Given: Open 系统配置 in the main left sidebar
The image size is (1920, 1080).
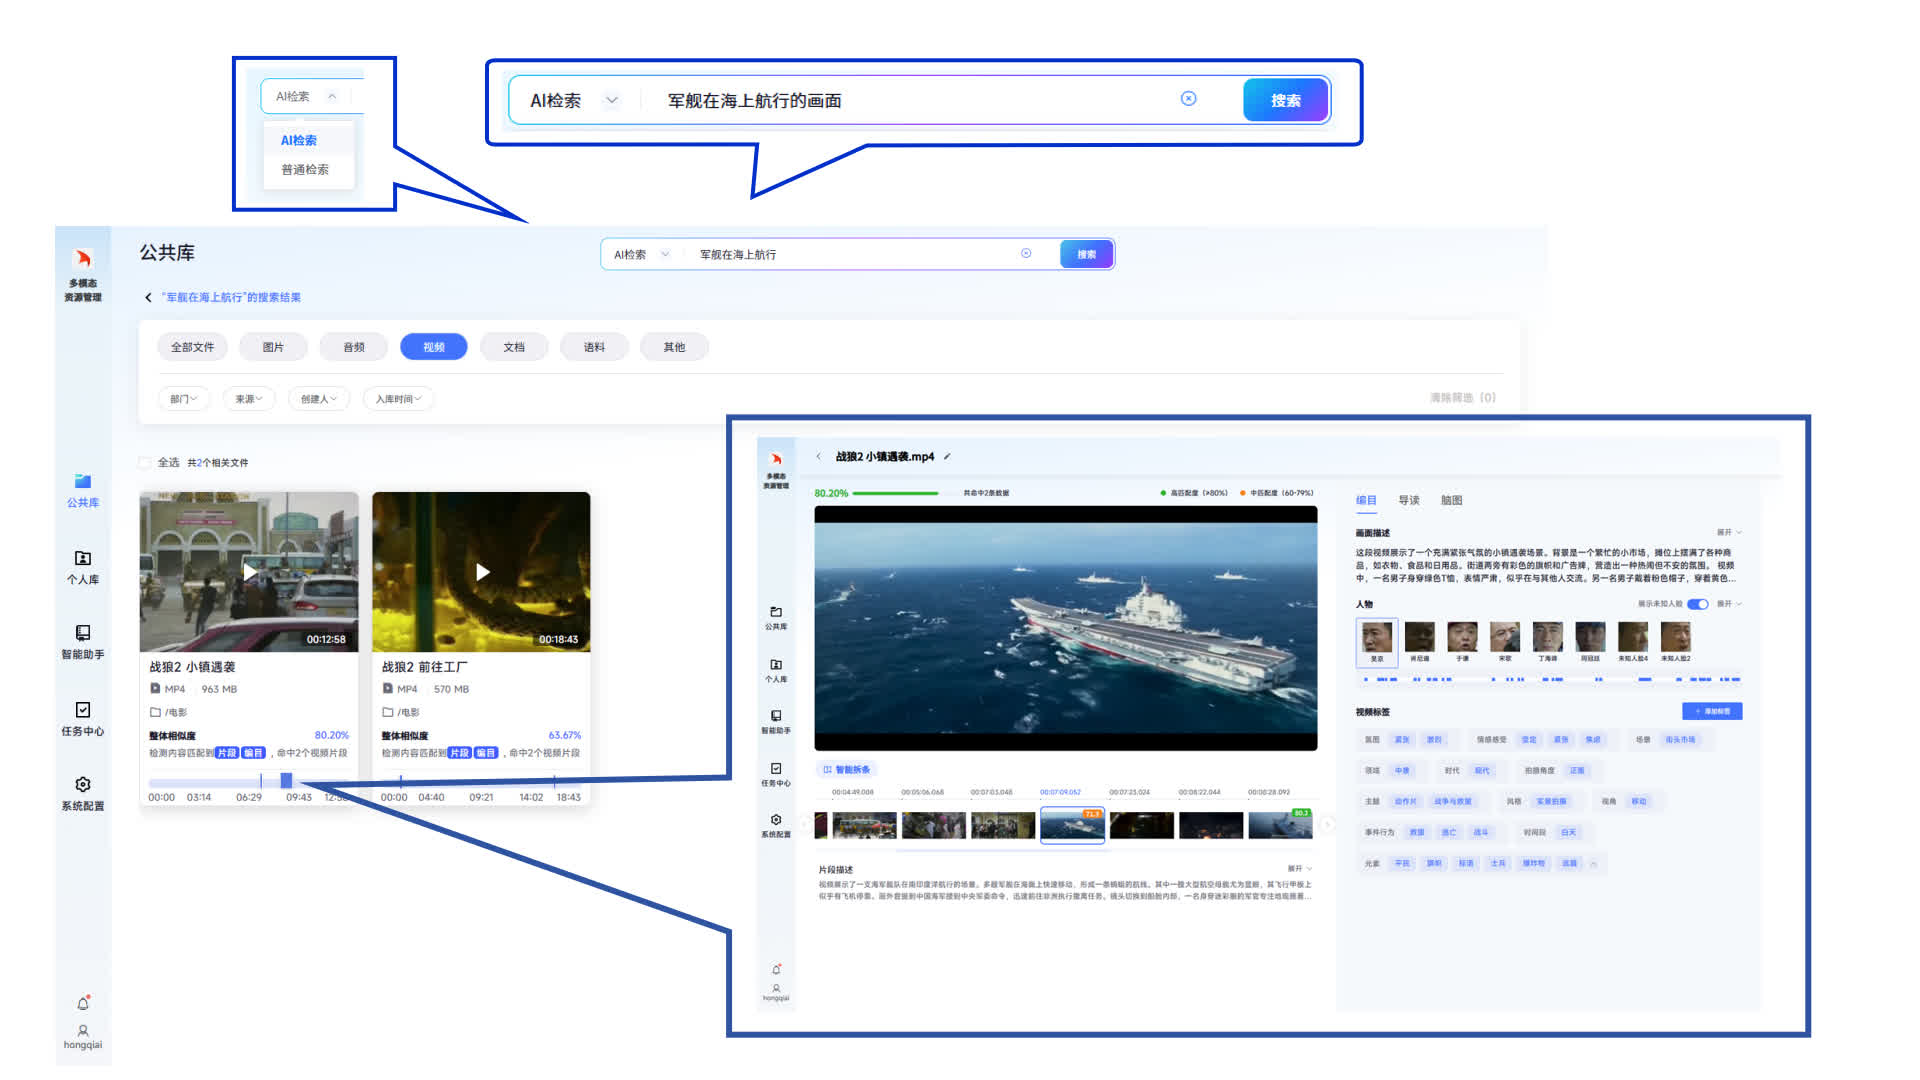Looking at the screenshot, I should 83,794.
